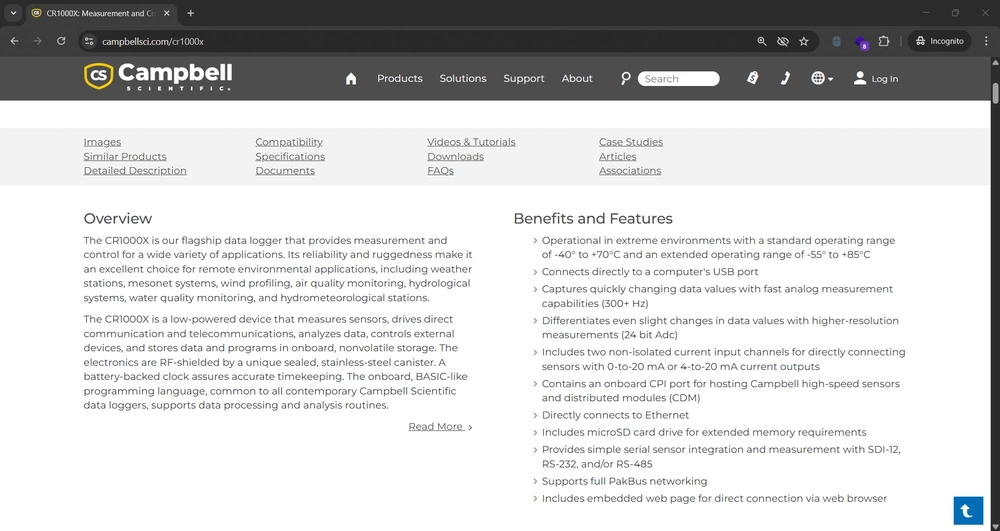Viewport: 1000px width, 531px height.
Task: Click the search magnifier icon in site header
Action: click(x=626, y=78)
